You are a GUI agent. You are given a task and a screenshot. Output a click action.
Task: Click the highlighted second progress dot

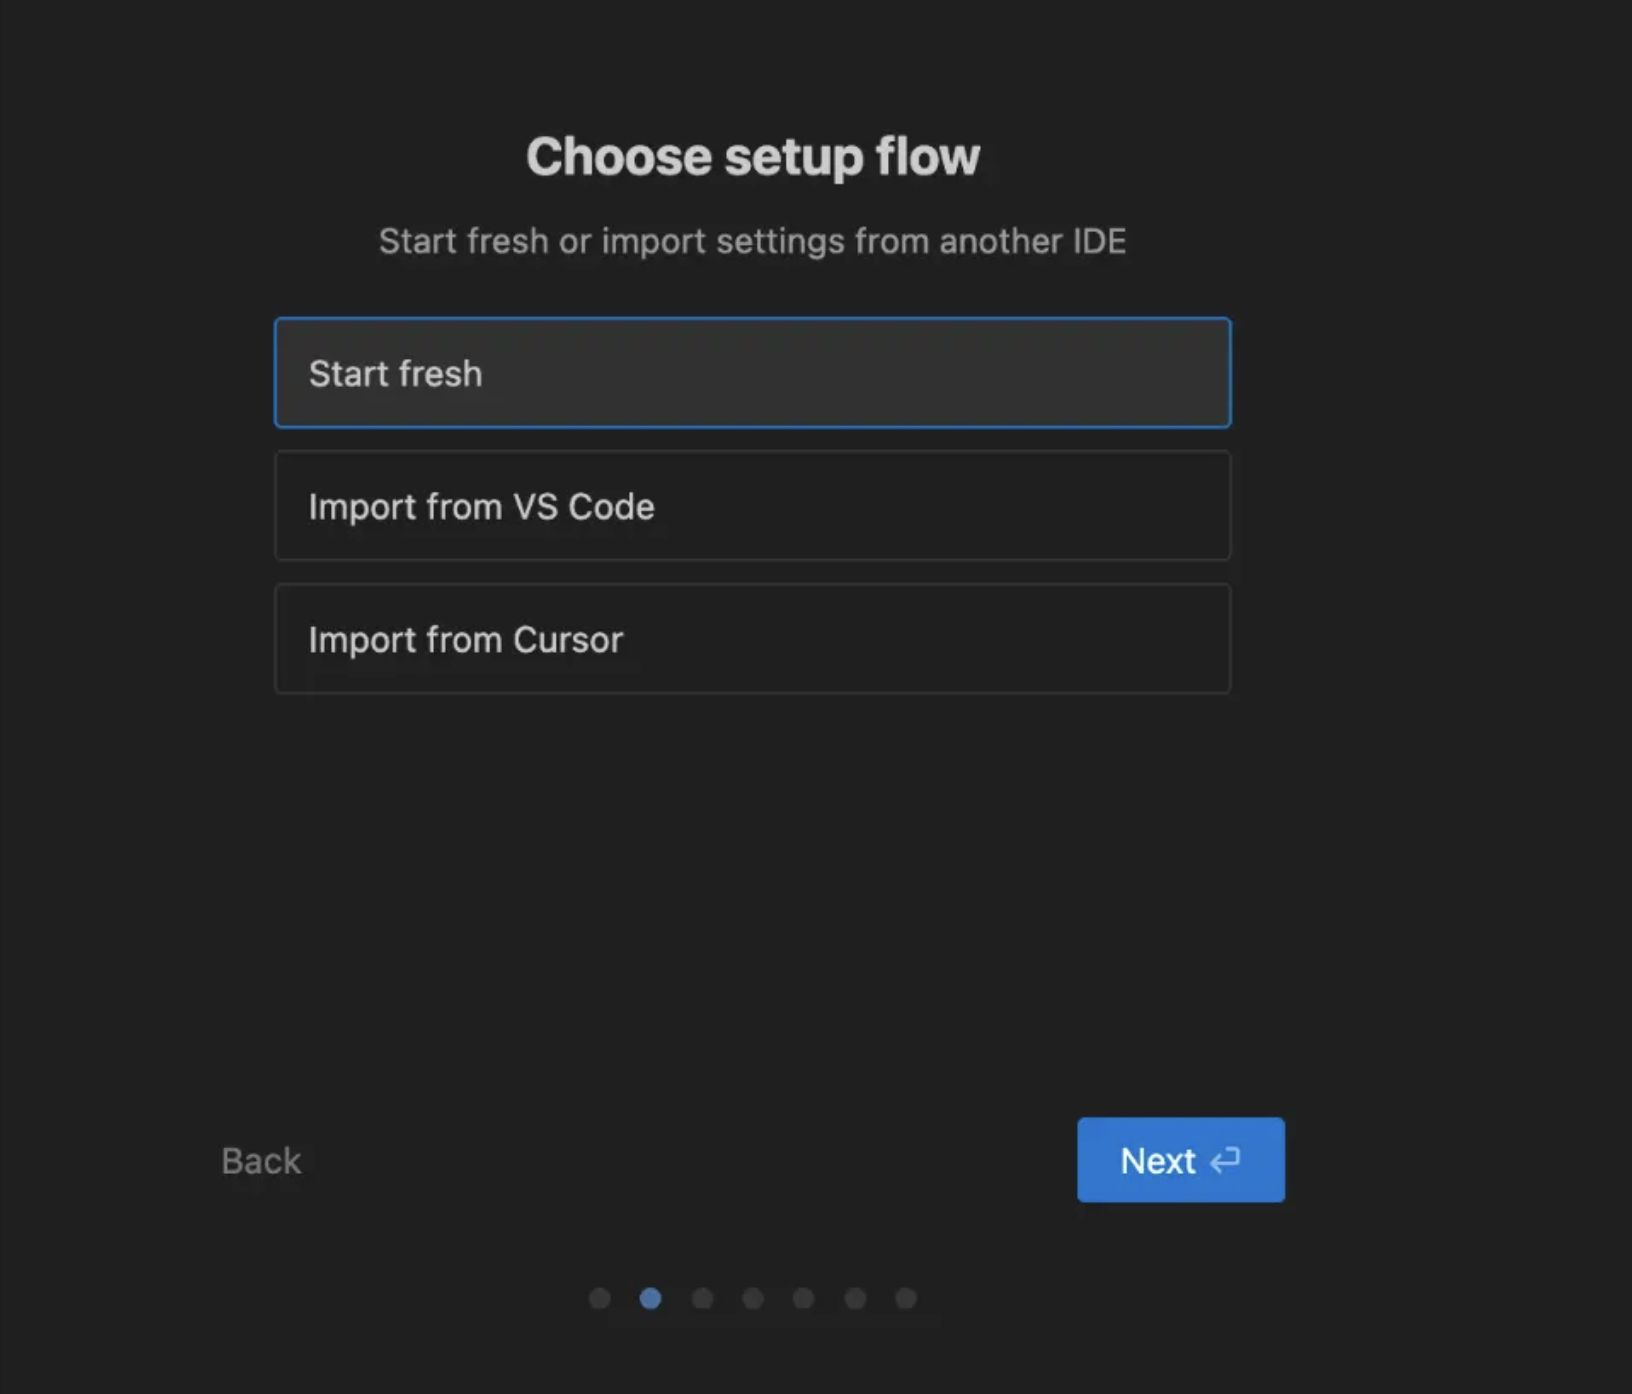point(651,1298)
